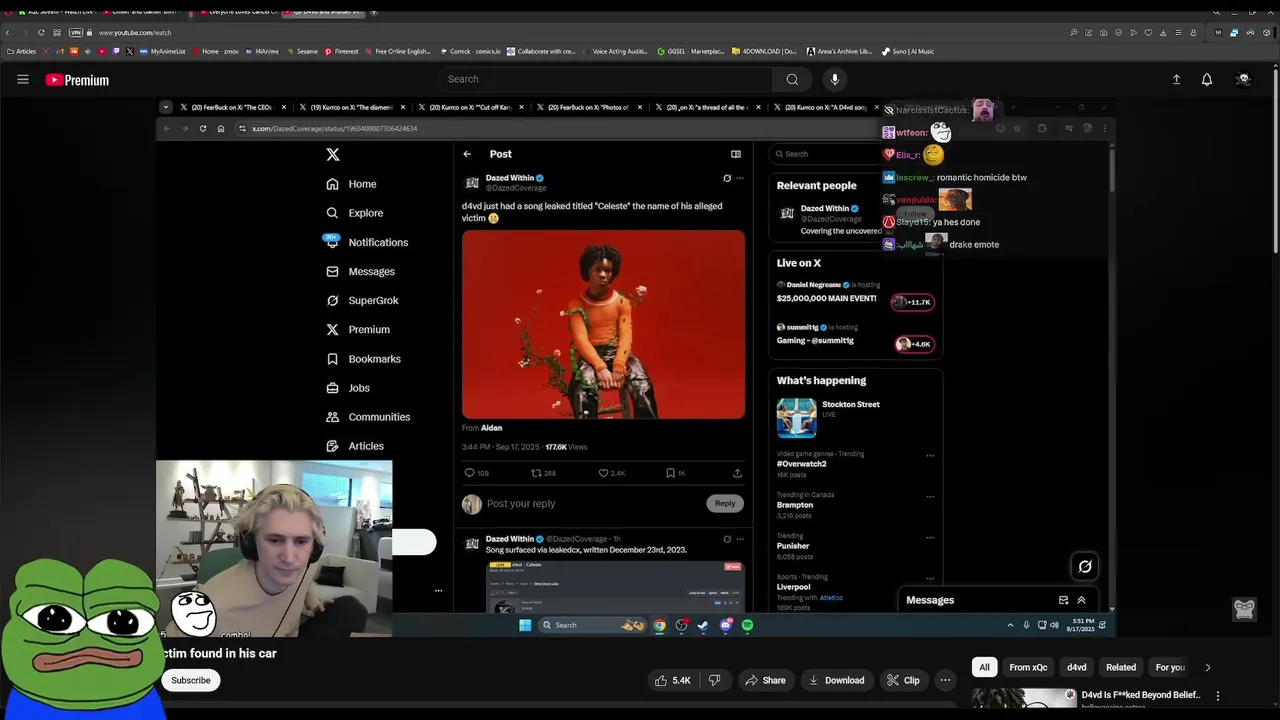Viewport: 1280px width, 720px height.
Task: Click the share icon on the post
Action: click(737, 473)
